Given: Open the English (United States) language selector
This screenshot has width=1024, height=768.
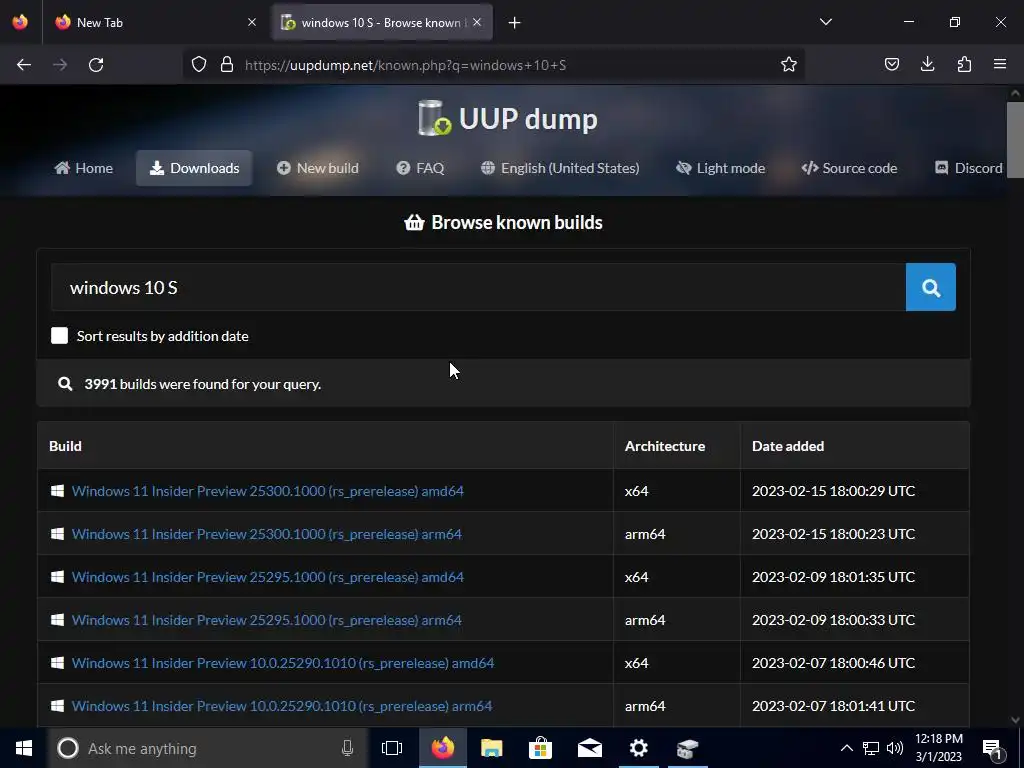Looking at the screenshot, I should point(560,168).
